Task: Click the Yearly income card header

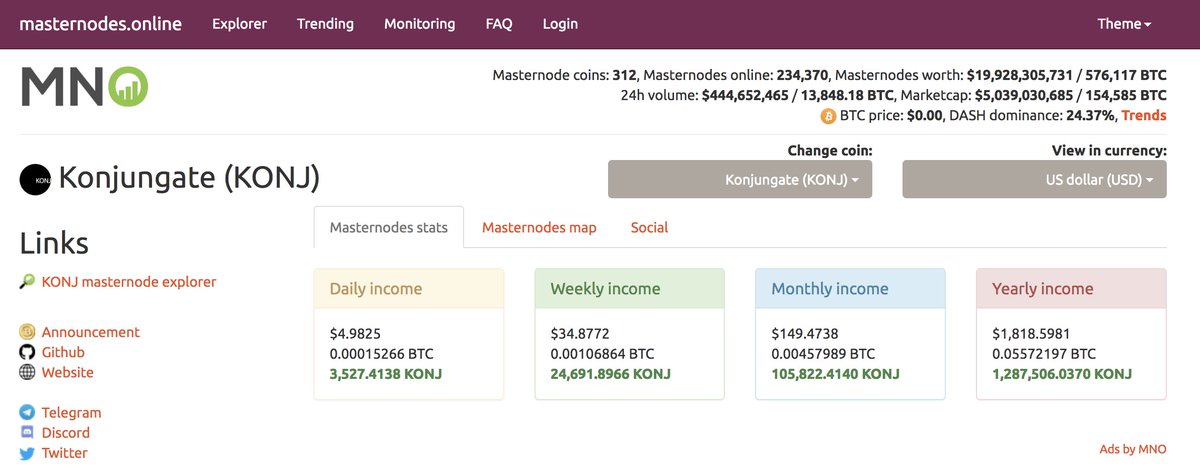Action: coord(1071,289)
